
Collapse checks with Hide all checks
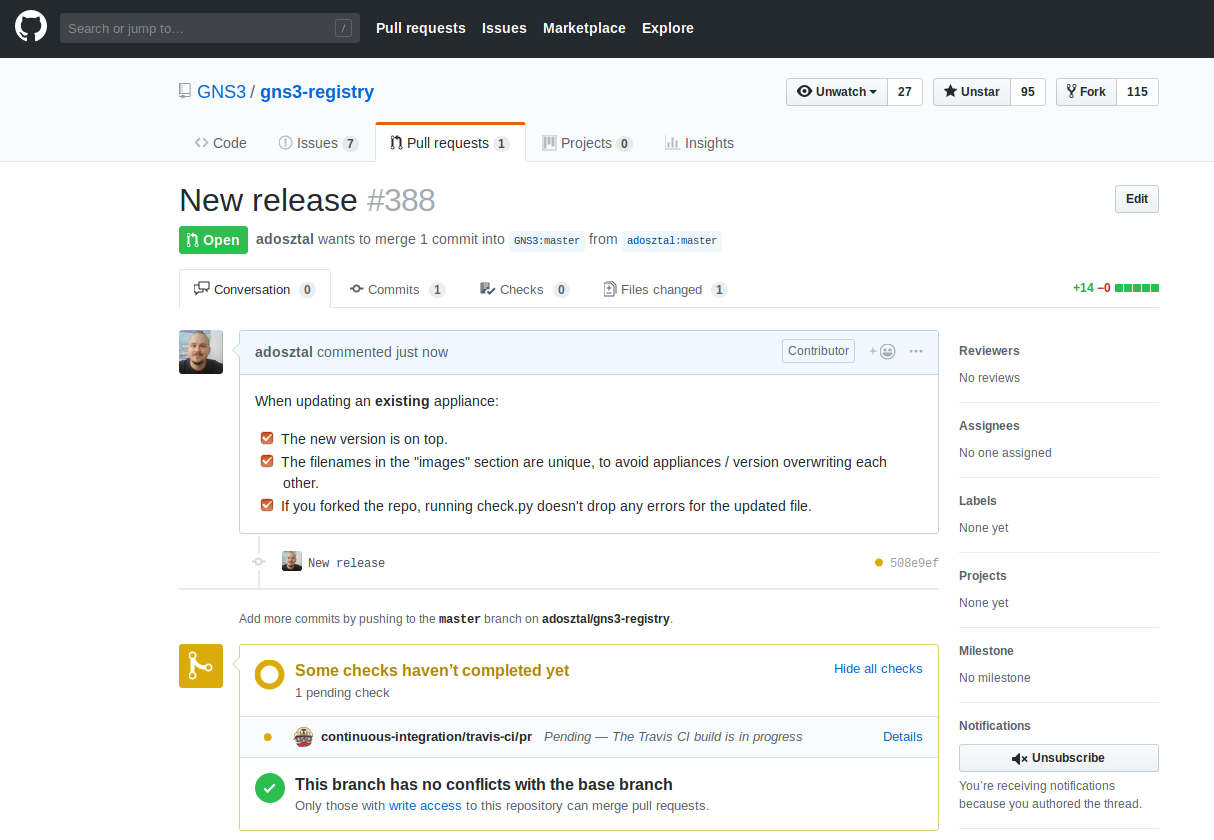pos(878,669)
